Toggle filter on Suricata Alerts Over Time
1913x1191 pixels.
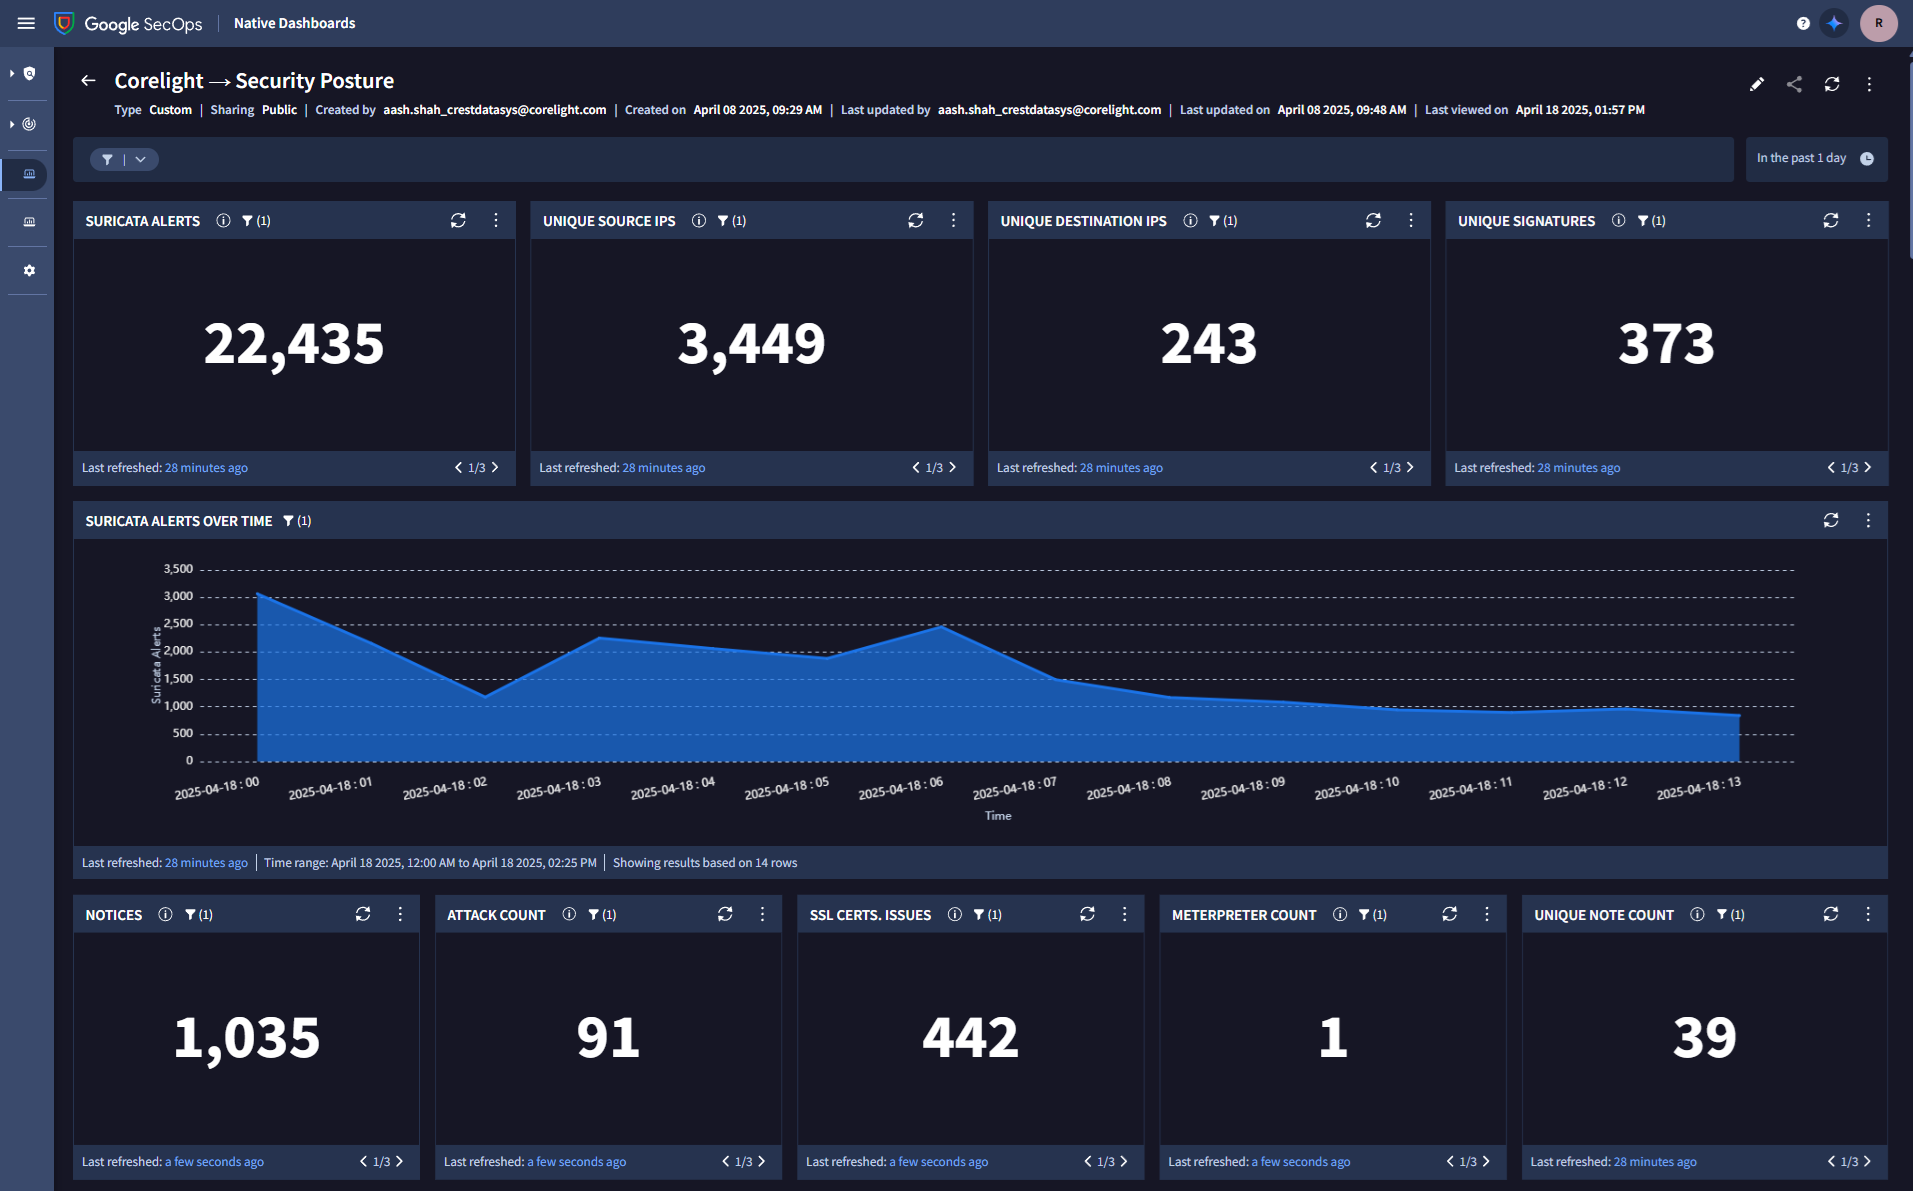click(289, 520)
